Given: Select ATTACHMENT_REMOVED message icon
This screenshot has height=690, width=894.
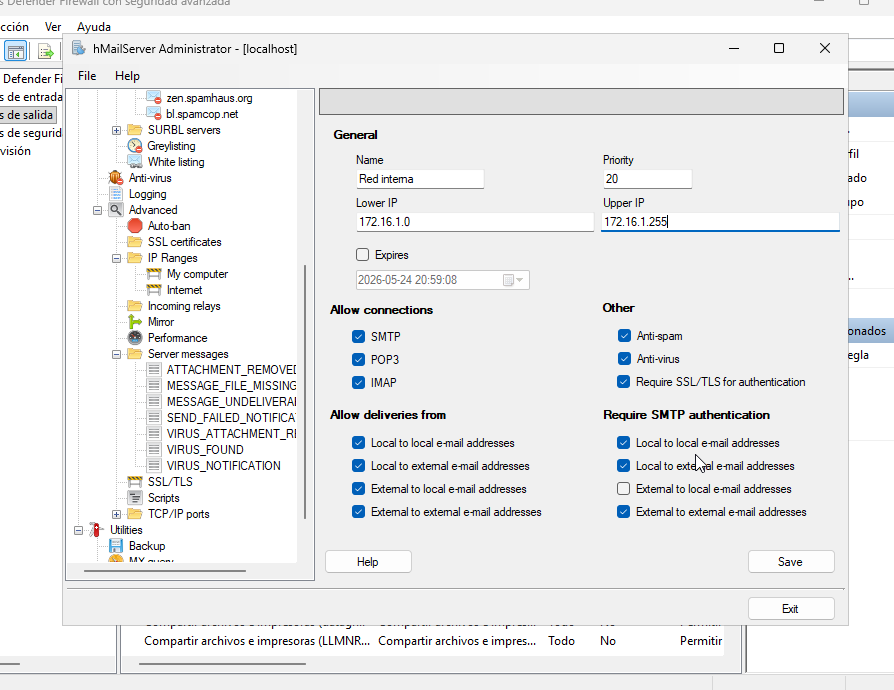Looking at the screenshot, I should 153,370.
